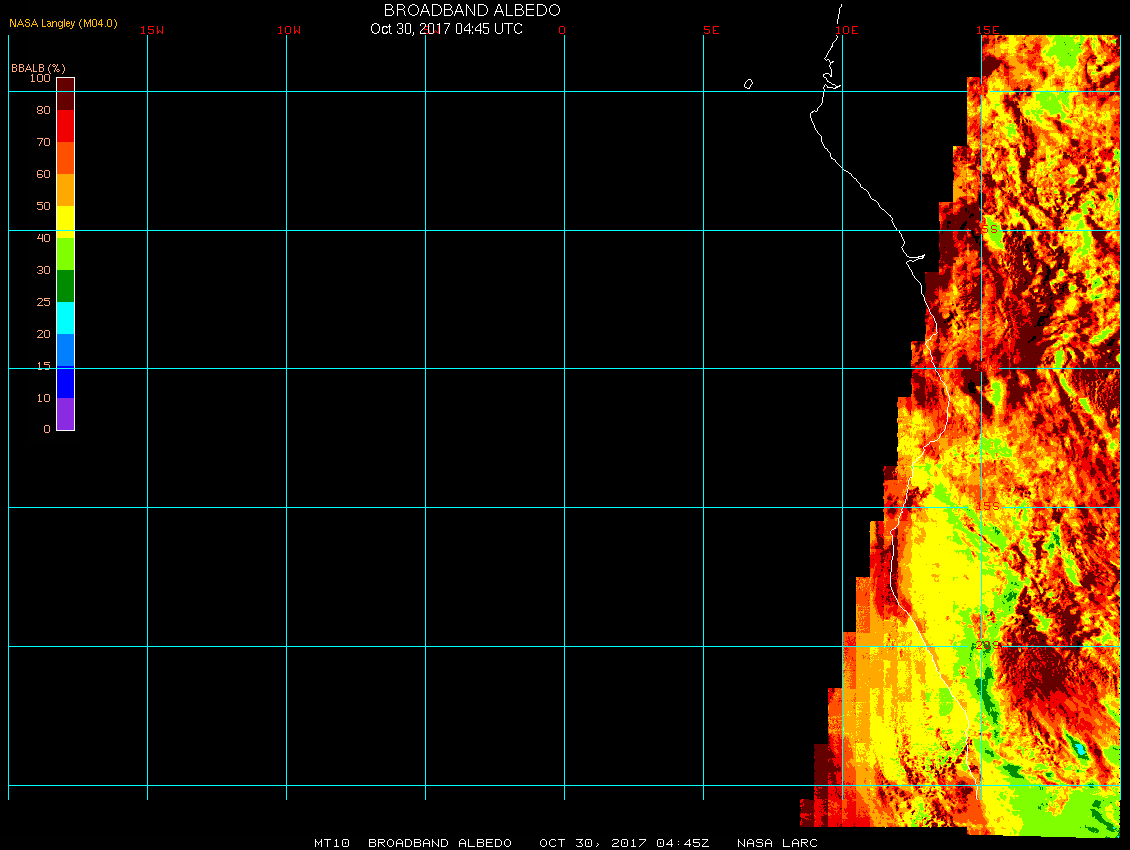
Task: Click the bright red legend swatch
Action: (x=65, y=126)
